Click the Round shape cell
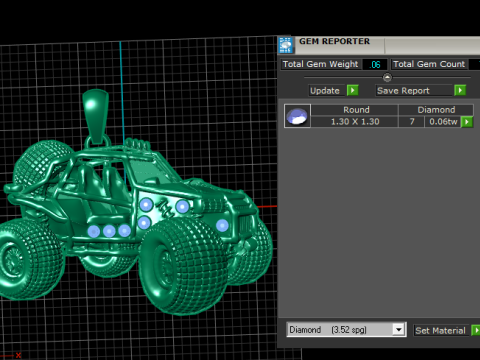The image size is (480, 360). (355, 110)
